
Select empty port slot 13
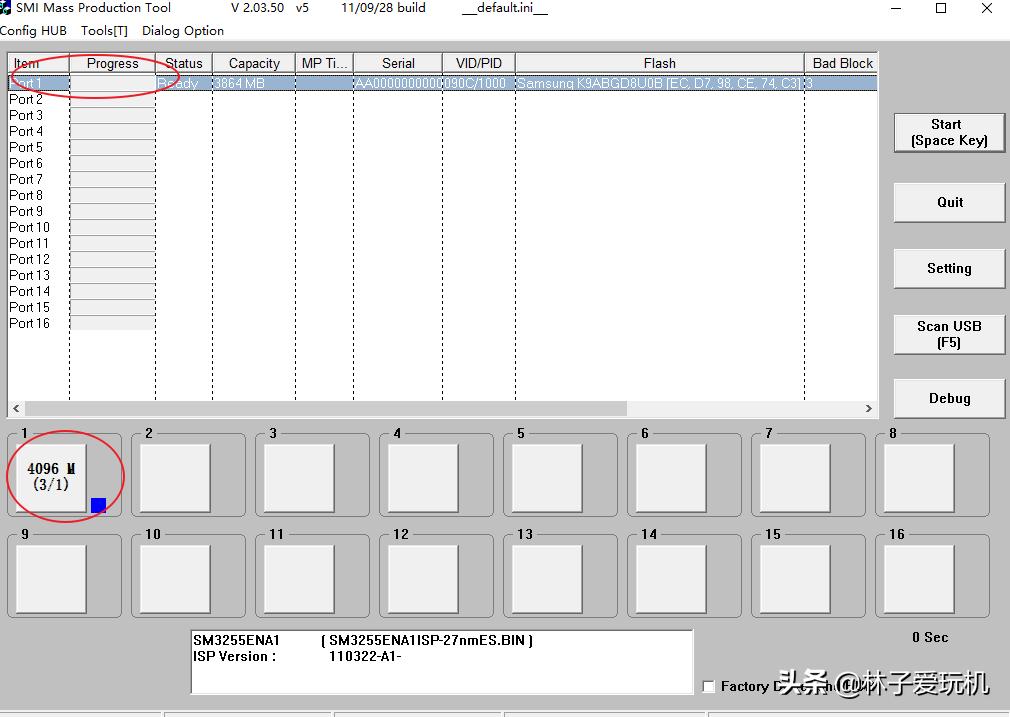coord(547,578)
